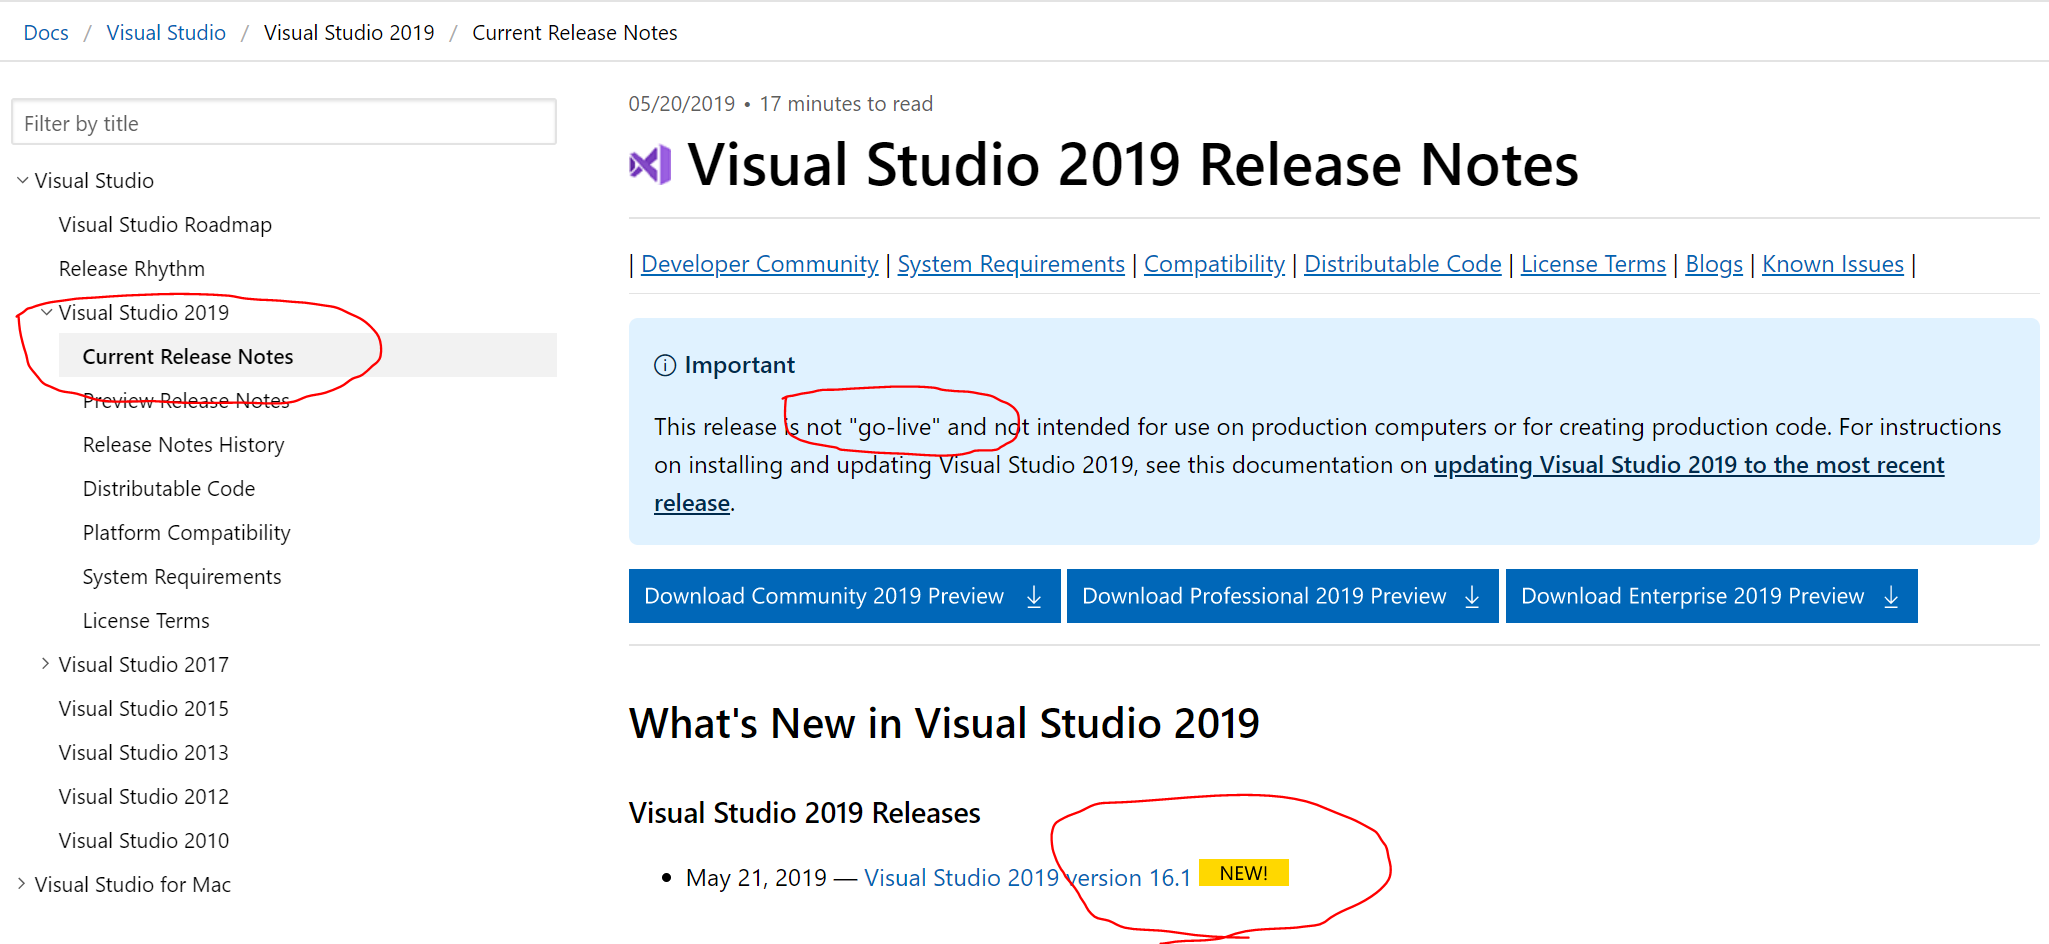The width and height of the screenshot is (2049, 944).
Task: Open Preview Release Notes in sidebar
Action: (x=186, y=400)
